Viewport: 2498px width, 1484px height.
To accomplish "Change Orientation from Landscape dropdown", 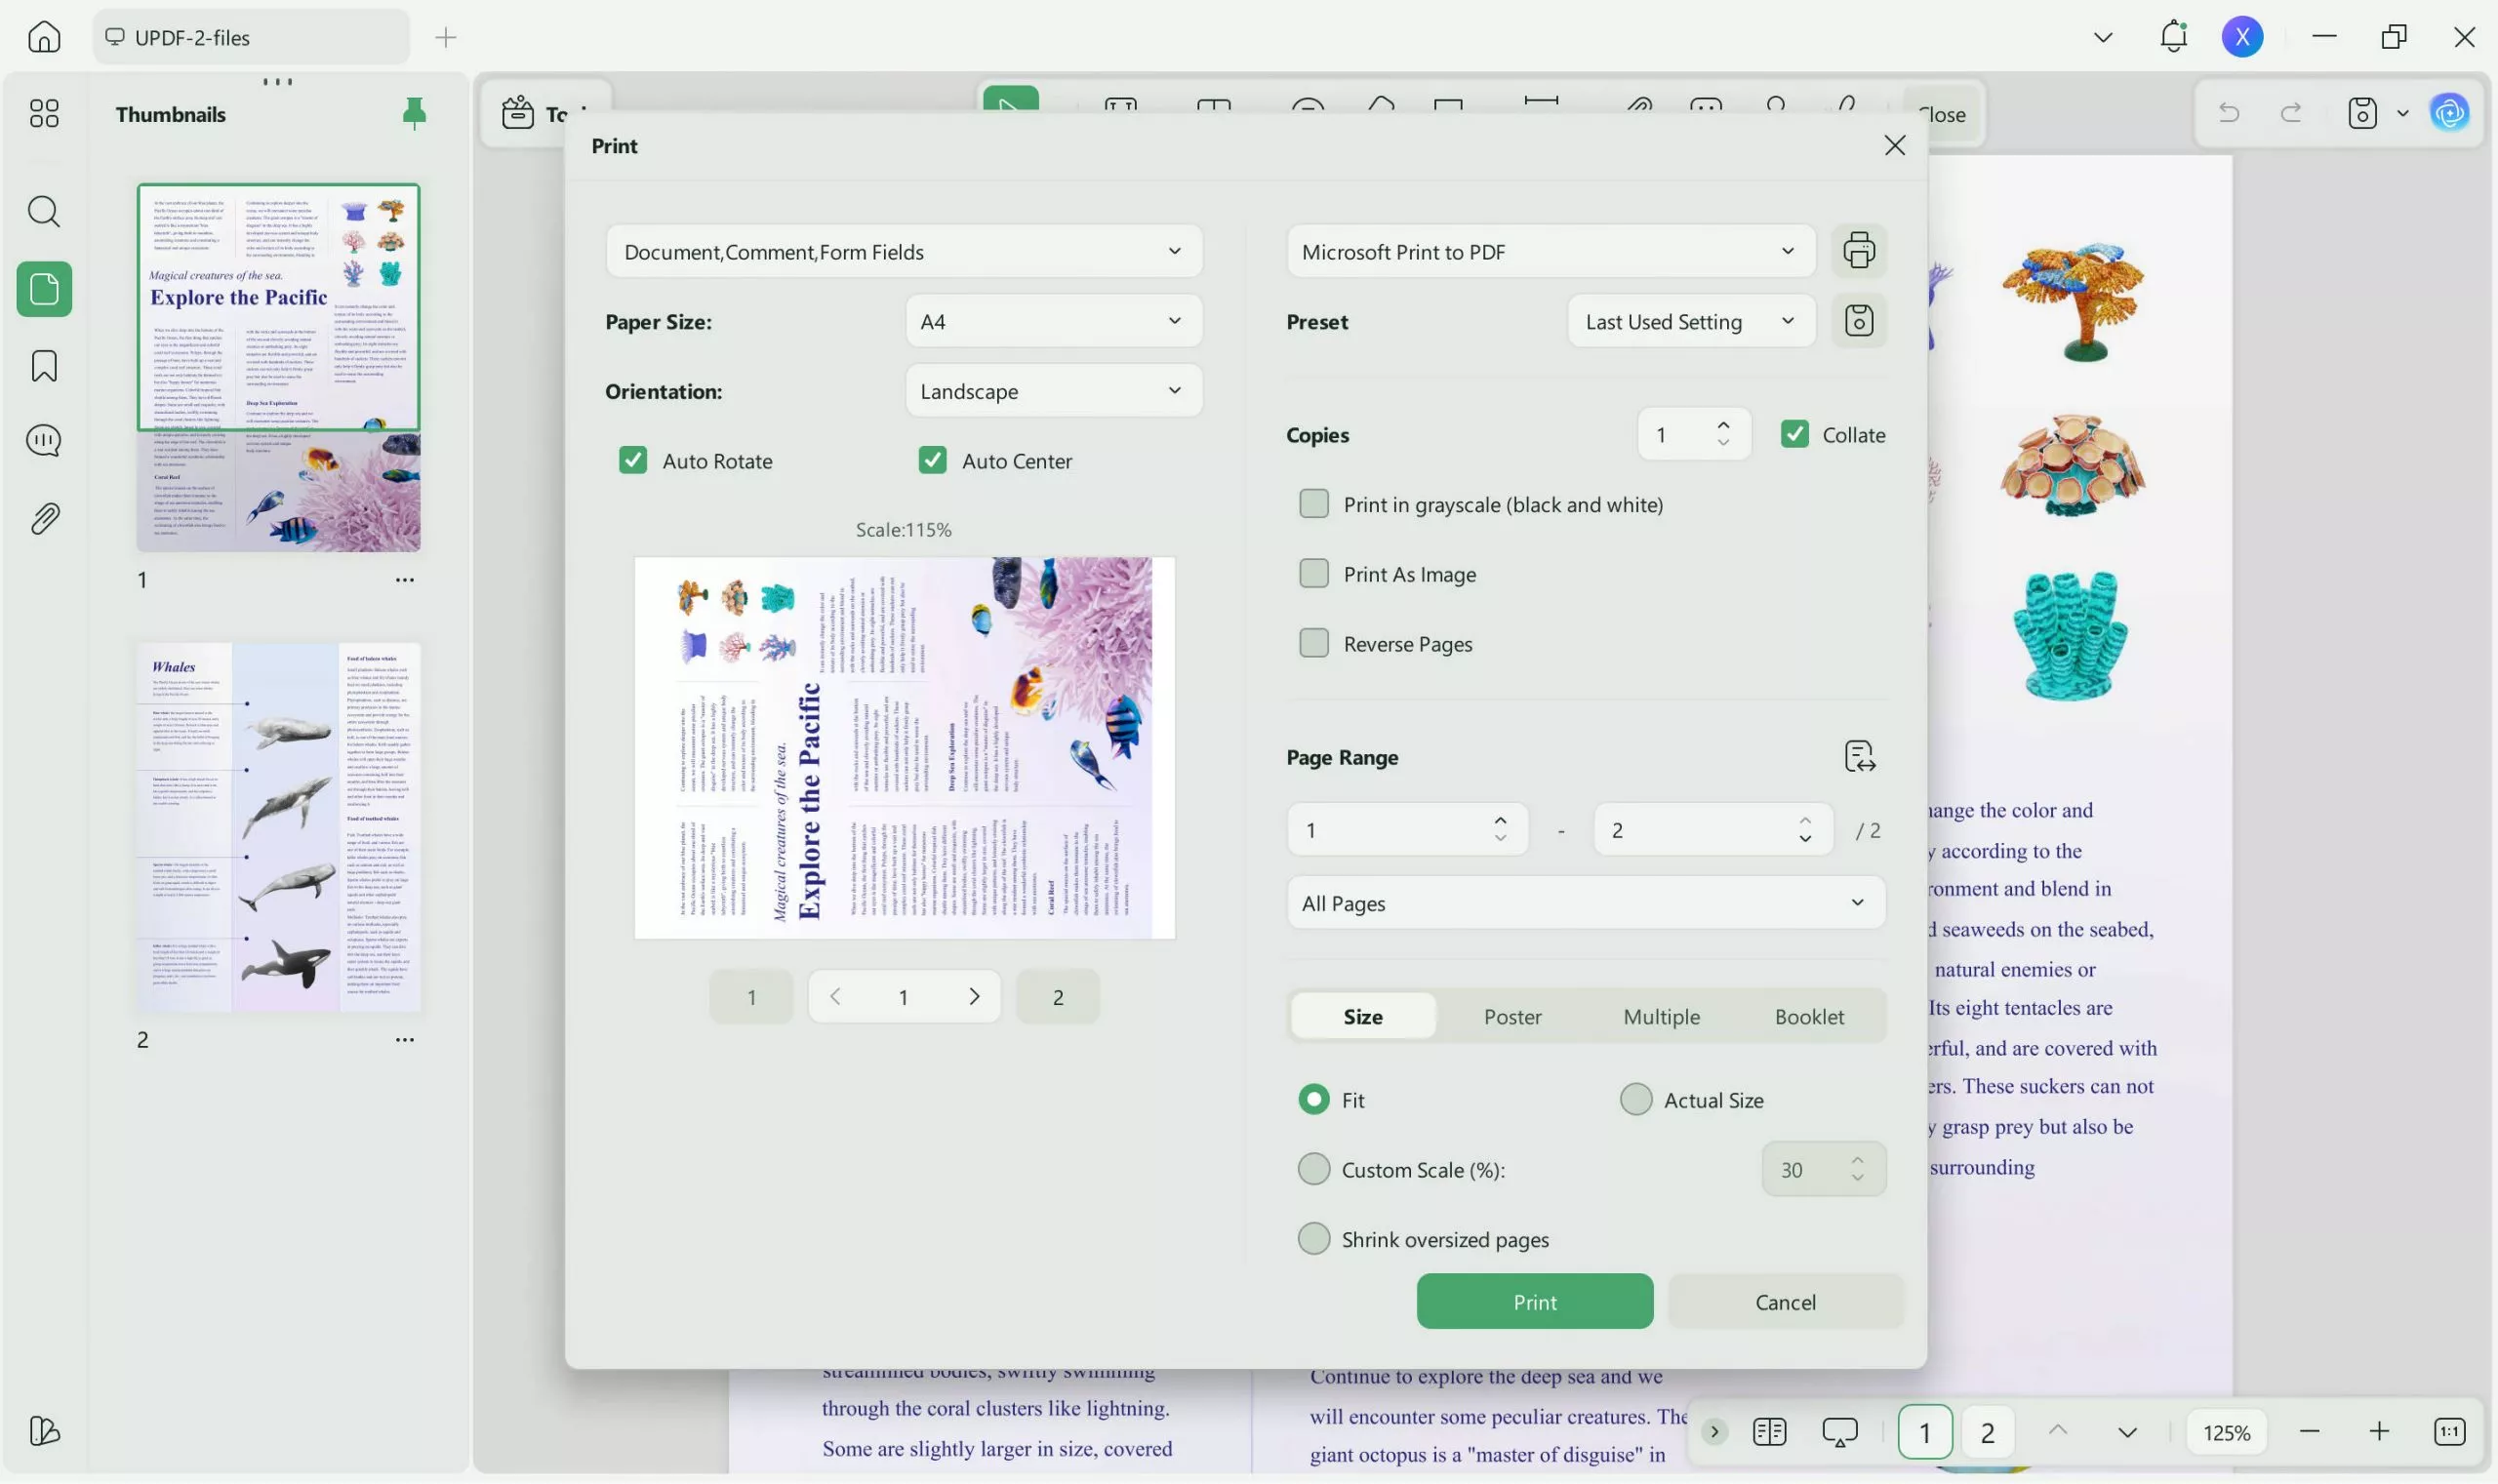I will [1052, 390].
